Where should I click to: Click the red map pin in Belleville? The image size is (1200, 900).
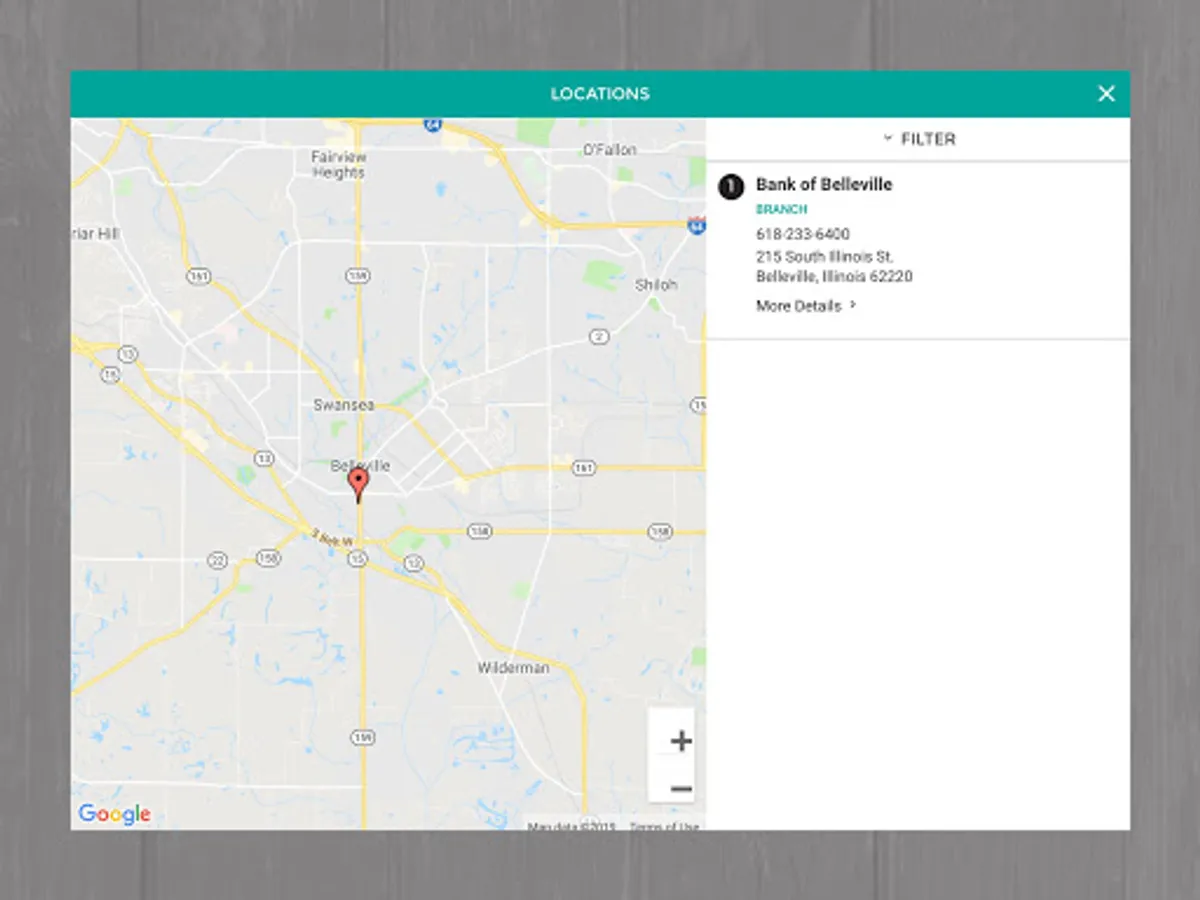coord(358,485)
